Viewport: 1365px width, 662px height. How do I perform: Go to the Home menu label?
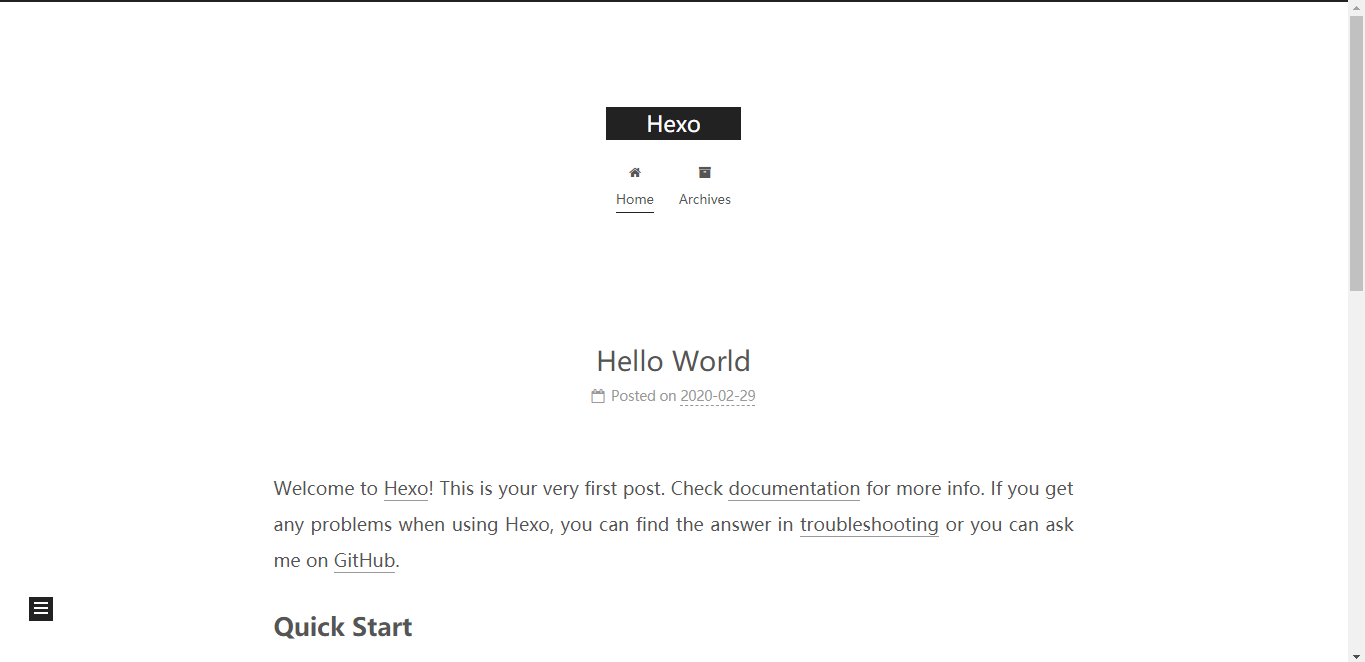(635, 199)
